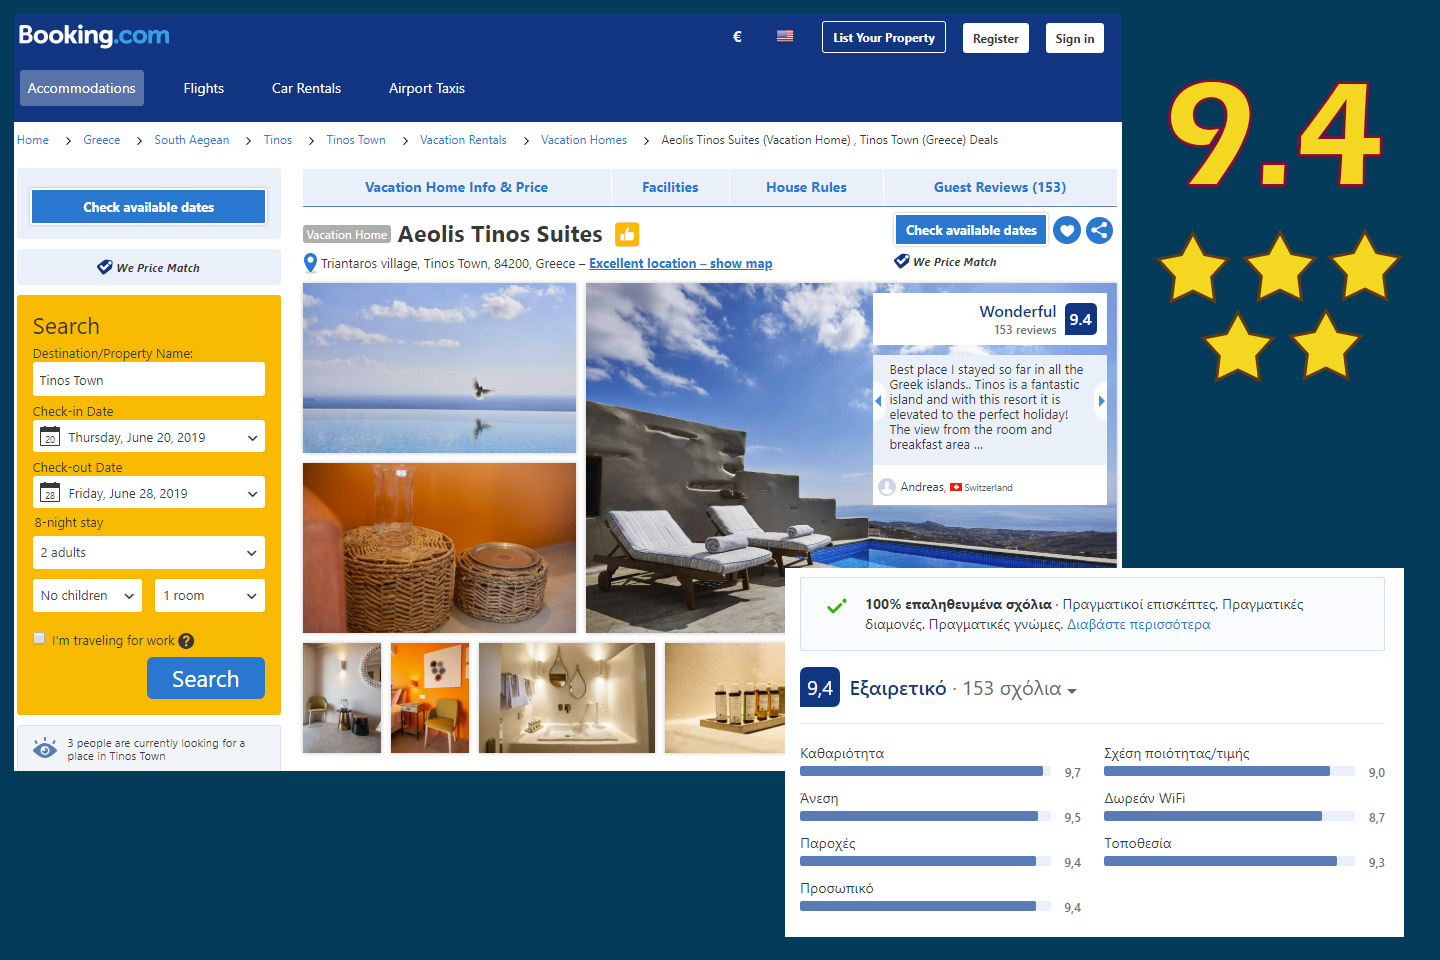Viewport: 1440px width, 960px height.
Task: Click the Tinos Town destination input field
Action: [x=149, y=380]
